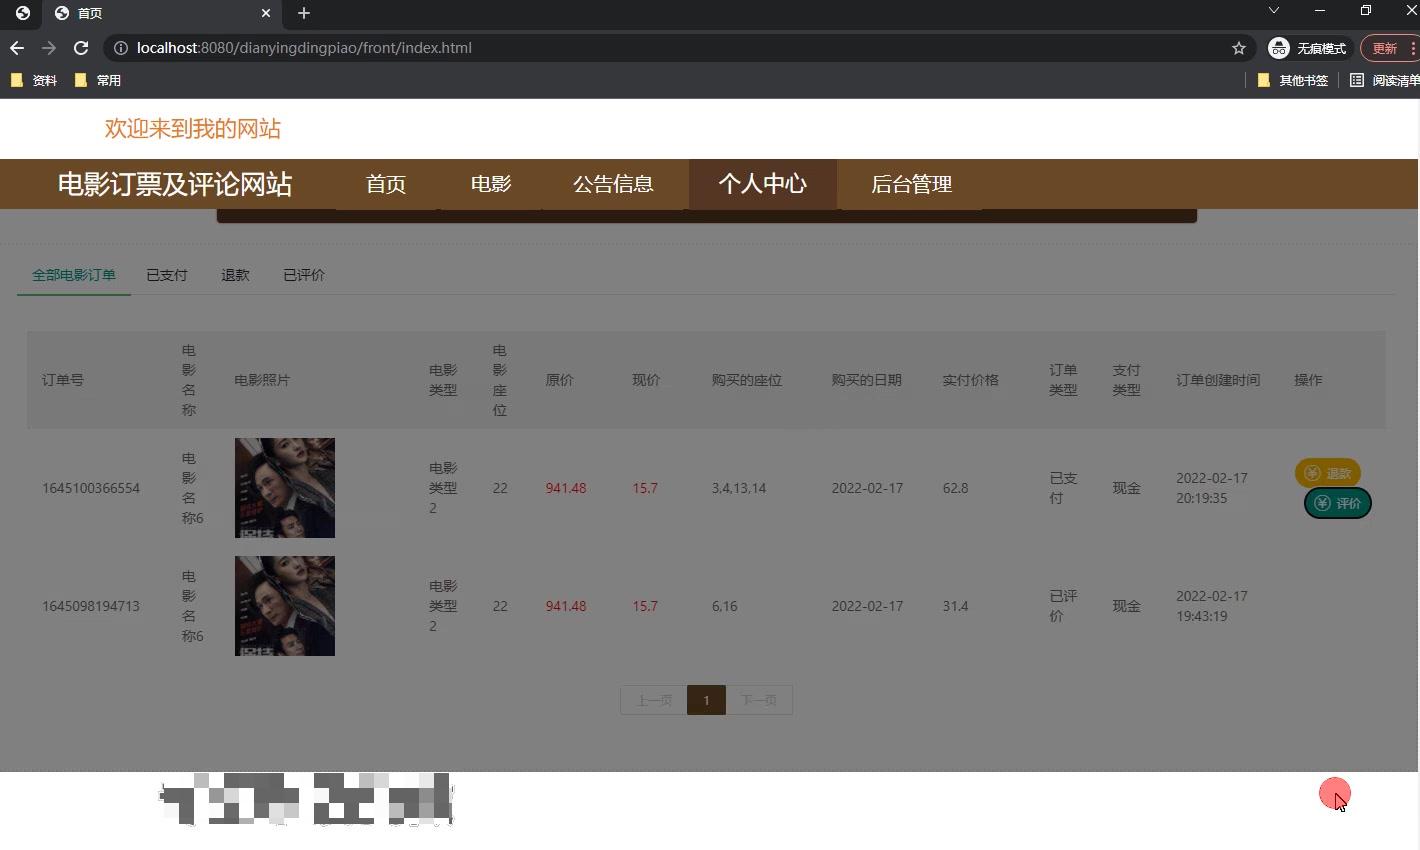Switch to 已评价 orders tab

[x=304, y=275]
